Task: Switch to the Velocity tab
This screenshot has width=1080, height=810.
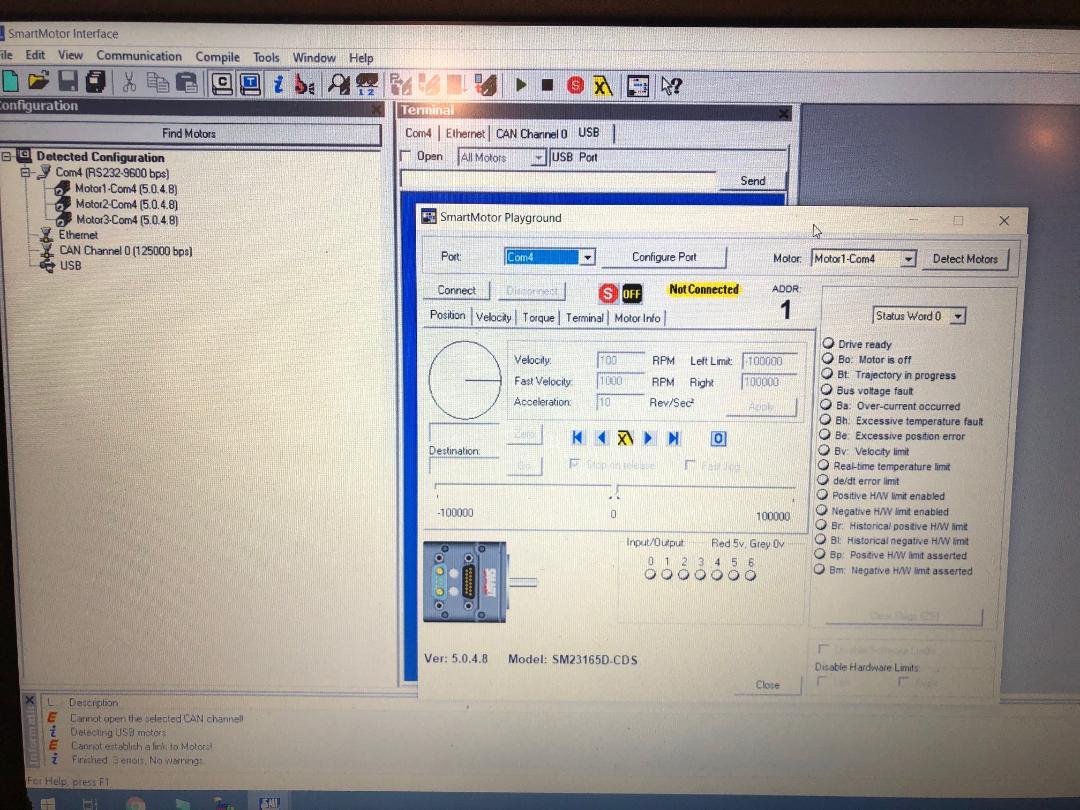Action: (493, 317)
